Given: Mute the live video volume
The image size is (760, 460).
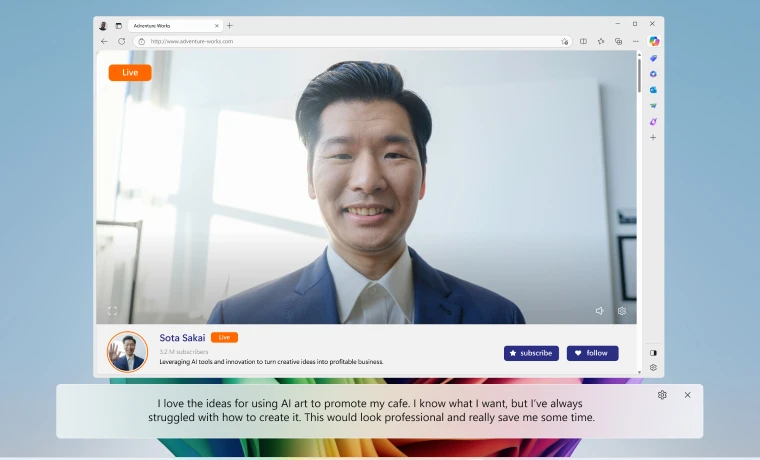Looking at the screenshot, I should click(599, 311).
